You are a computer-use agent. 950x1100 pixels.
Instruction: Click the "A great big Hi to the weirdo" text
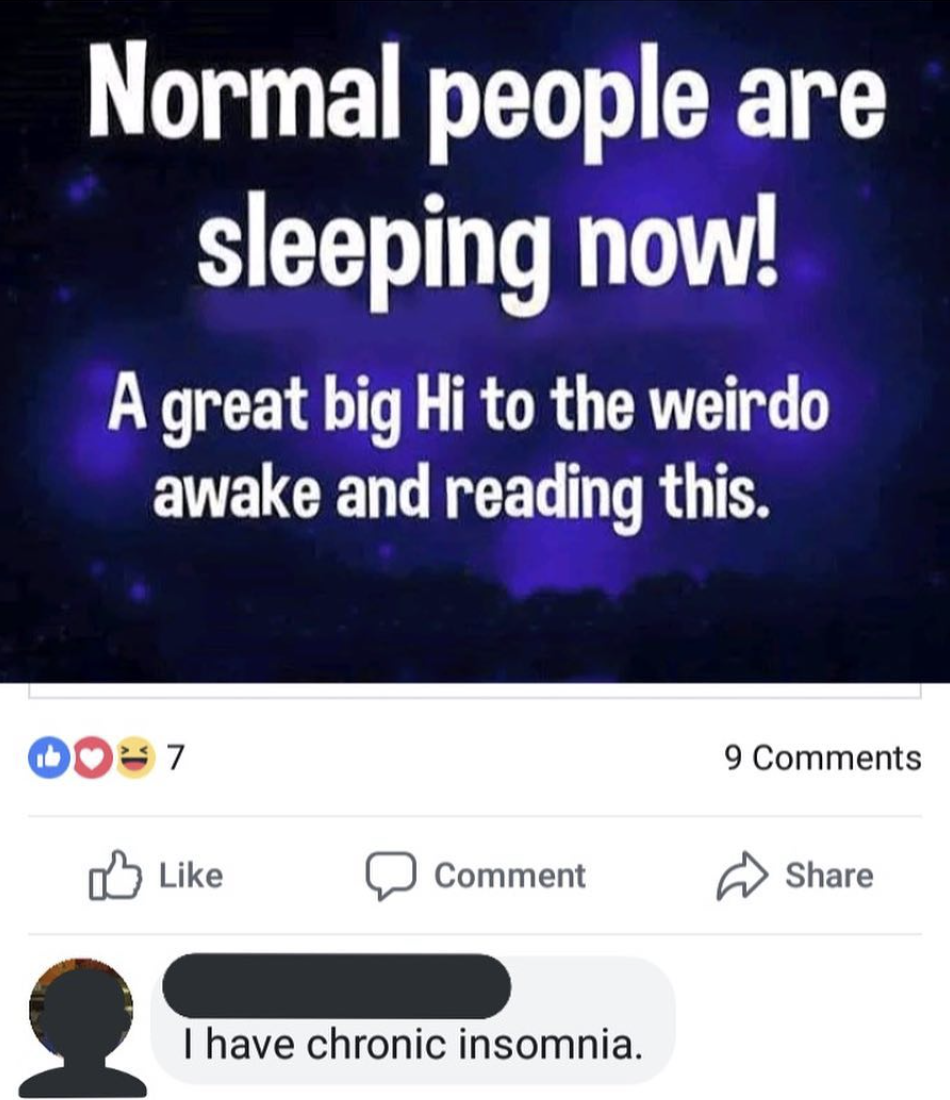click(468, 409)
